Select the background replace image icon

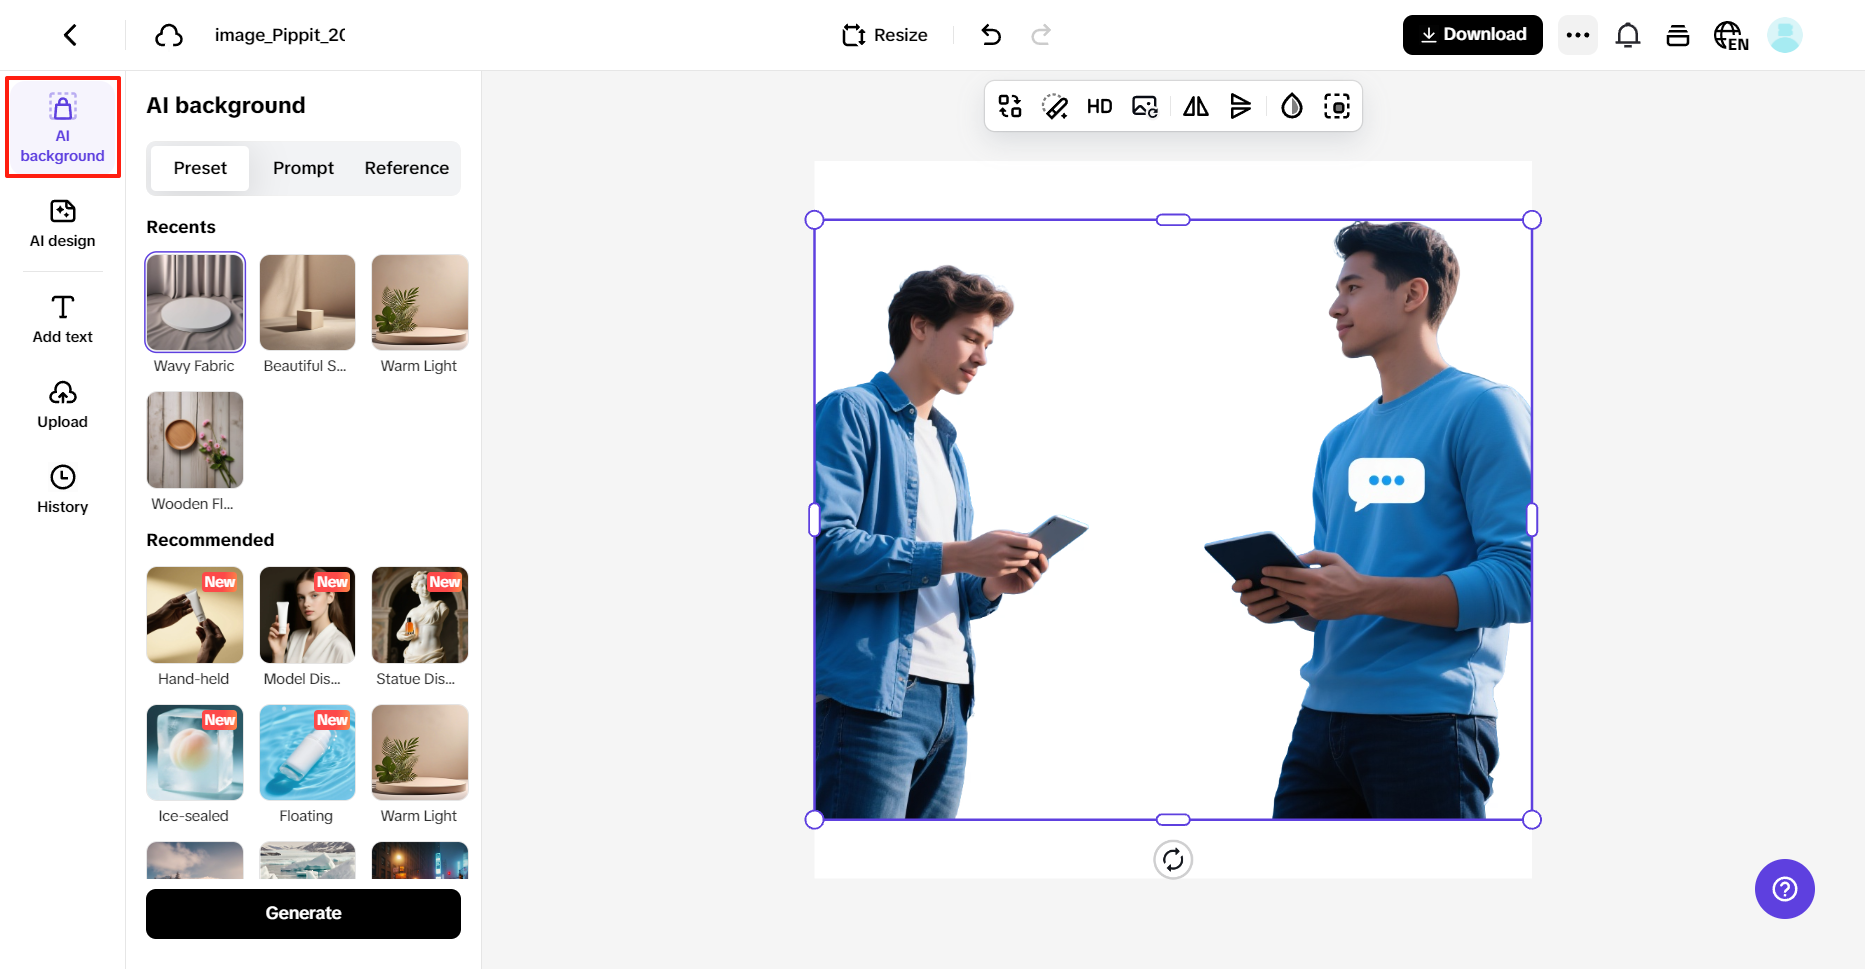[x=1144, y=106]
